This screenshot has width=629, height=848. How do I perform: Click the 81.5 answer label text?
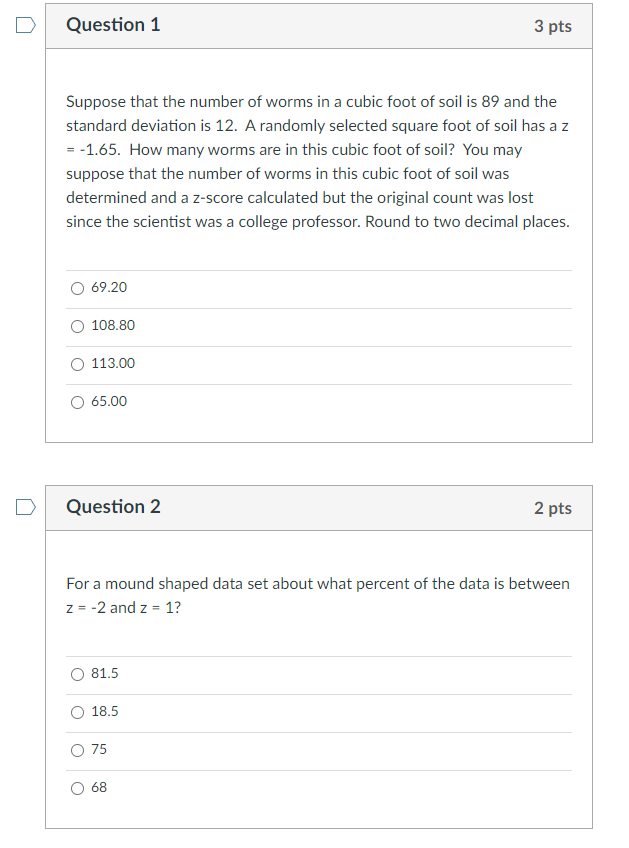104,673
